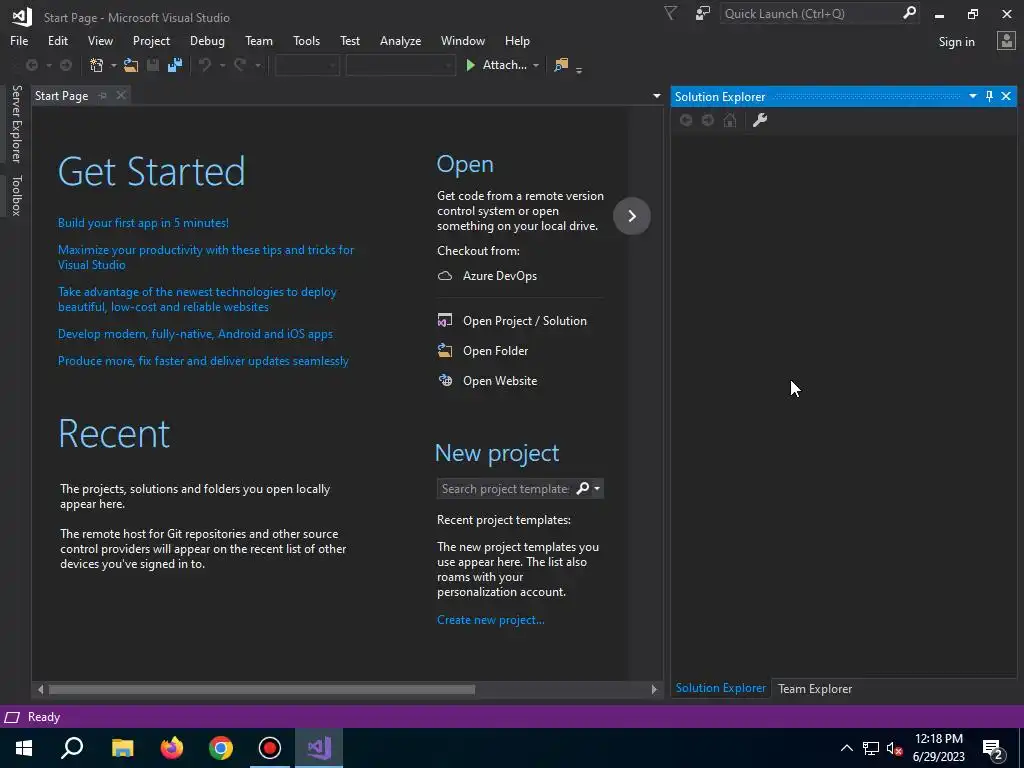Click the Save toolbar icon
Viewport: 1024px width, 768px height.
coord(153,65)
